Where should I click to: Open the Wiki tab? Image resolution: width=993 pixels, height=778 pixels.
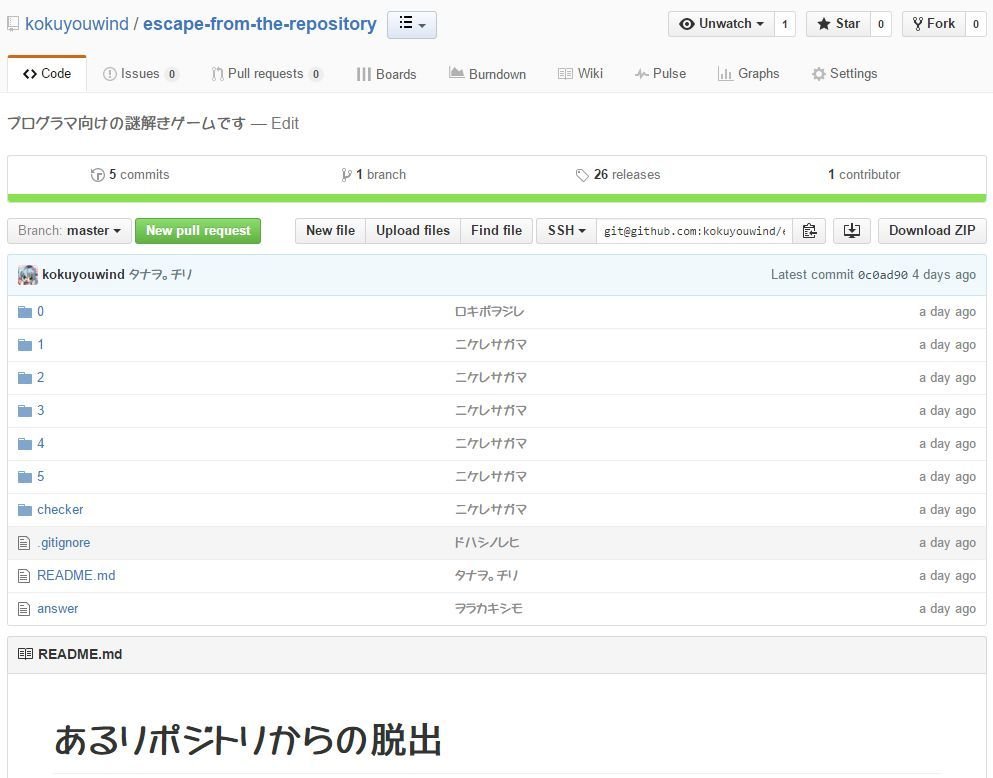click(580, 74)
